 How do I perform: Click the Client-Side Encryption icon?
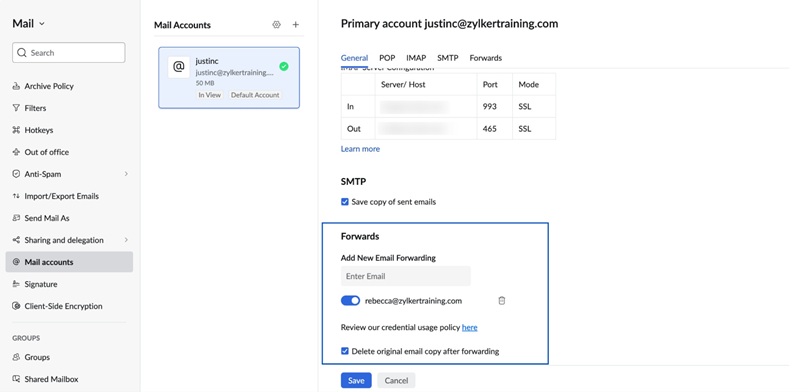coord(16,306)
